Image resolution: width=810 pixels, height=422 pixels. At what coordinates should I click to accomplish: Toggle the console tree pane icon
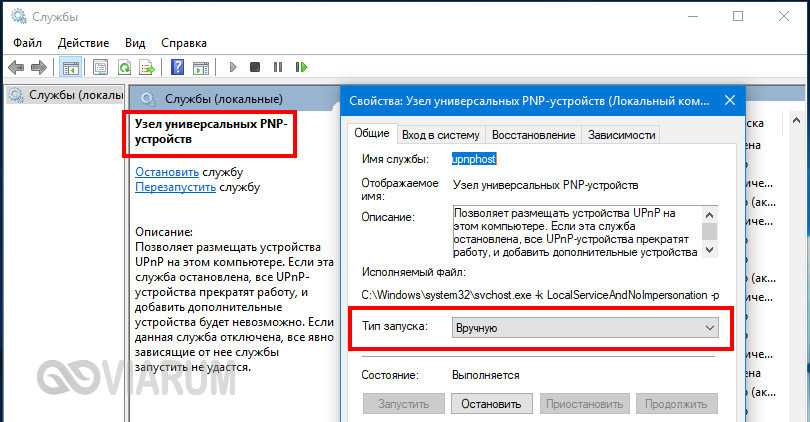70,67
